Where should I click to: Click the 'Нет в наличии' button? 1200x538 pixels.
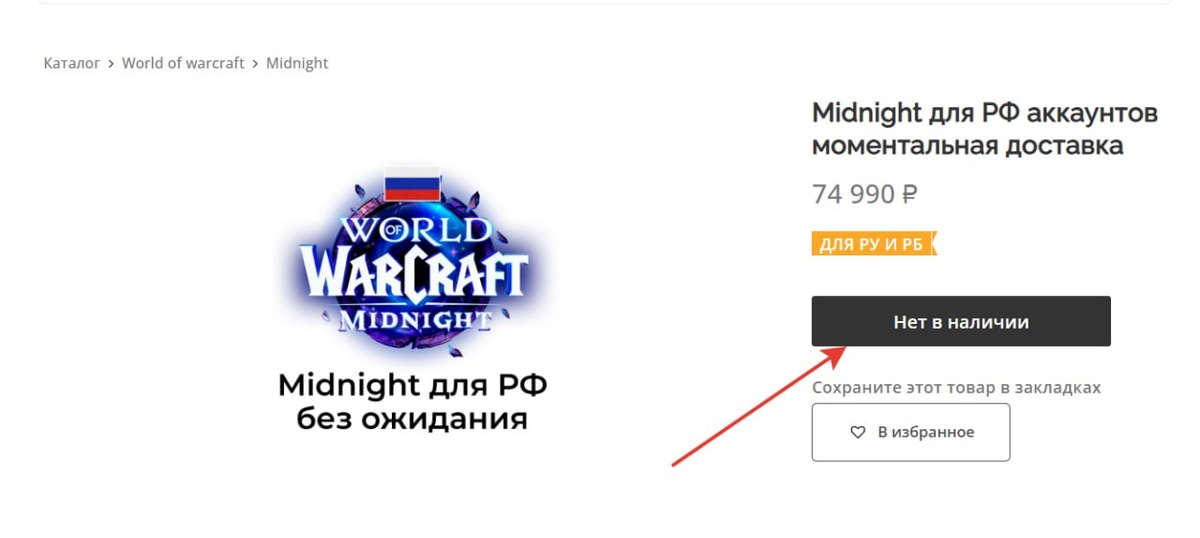[961, 322]
